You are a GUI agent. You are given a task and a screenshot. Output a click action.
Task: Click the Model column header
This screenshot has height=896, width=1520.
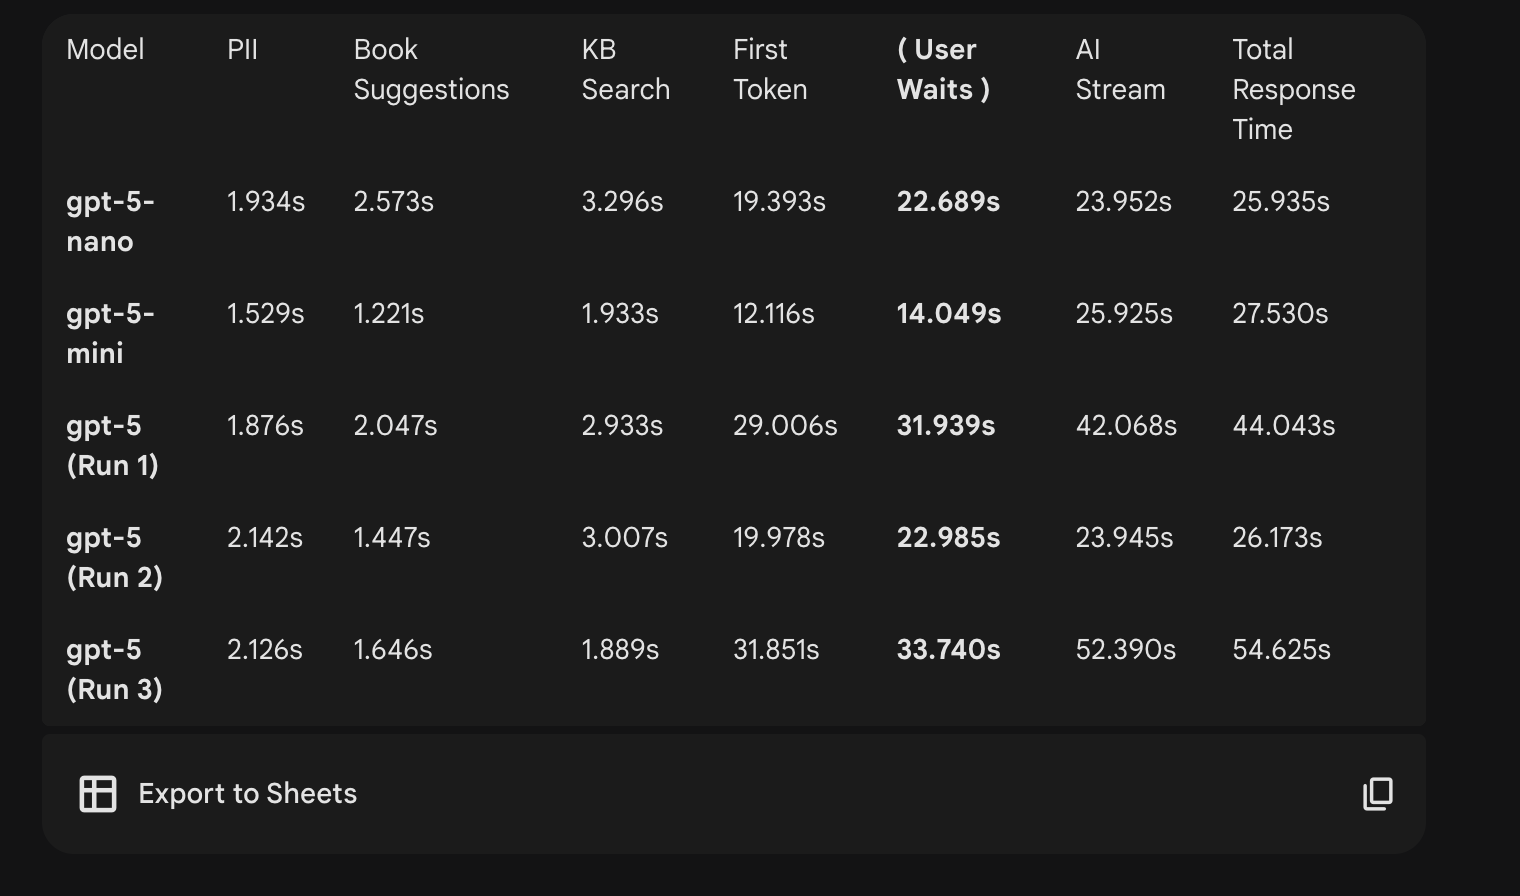tap(105, 50)
